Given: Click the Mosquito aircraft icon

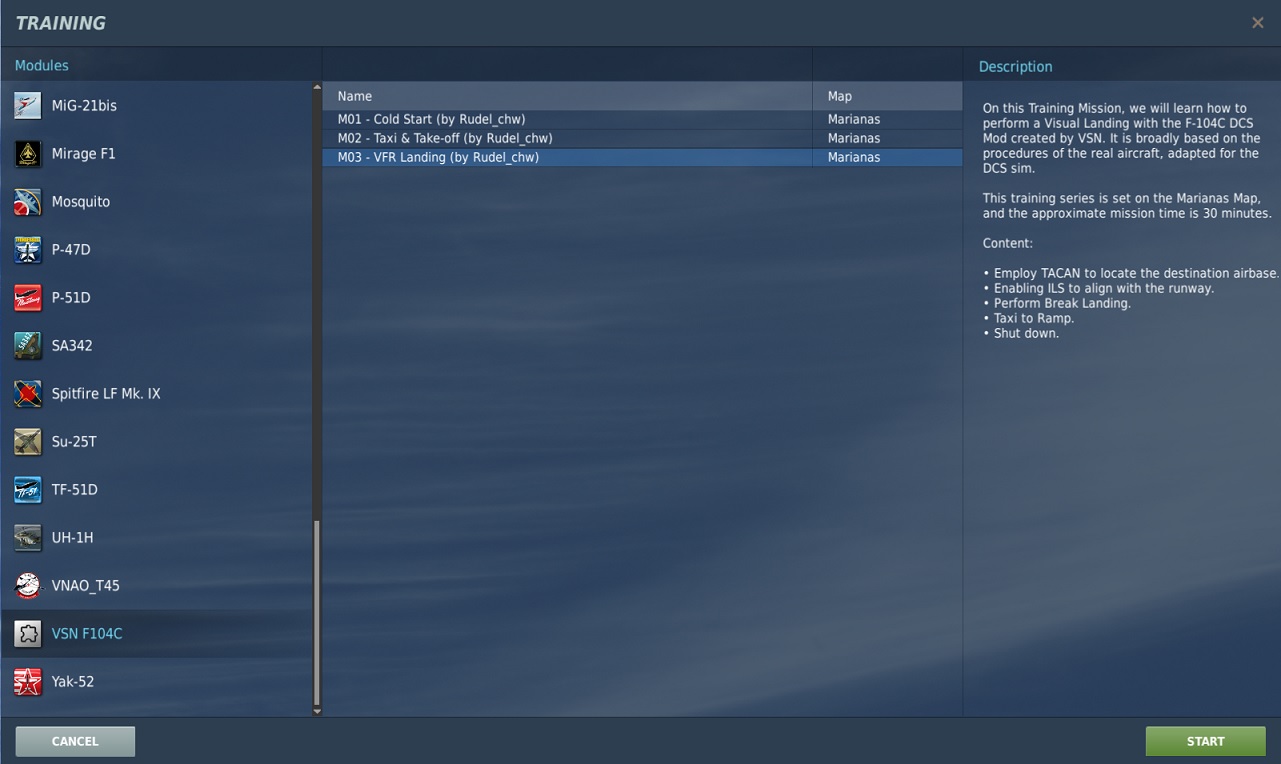Looking at the screenshot, I should tap(28, 202).
